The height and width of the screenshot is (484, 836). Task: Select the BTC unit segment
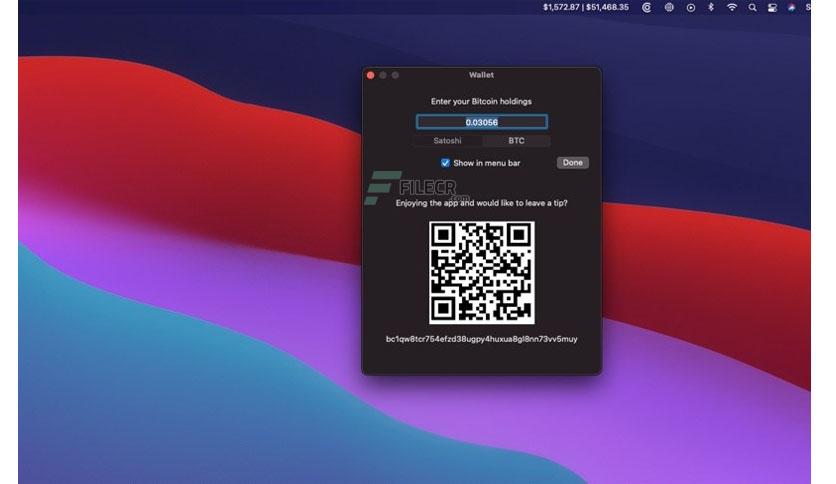516,141
